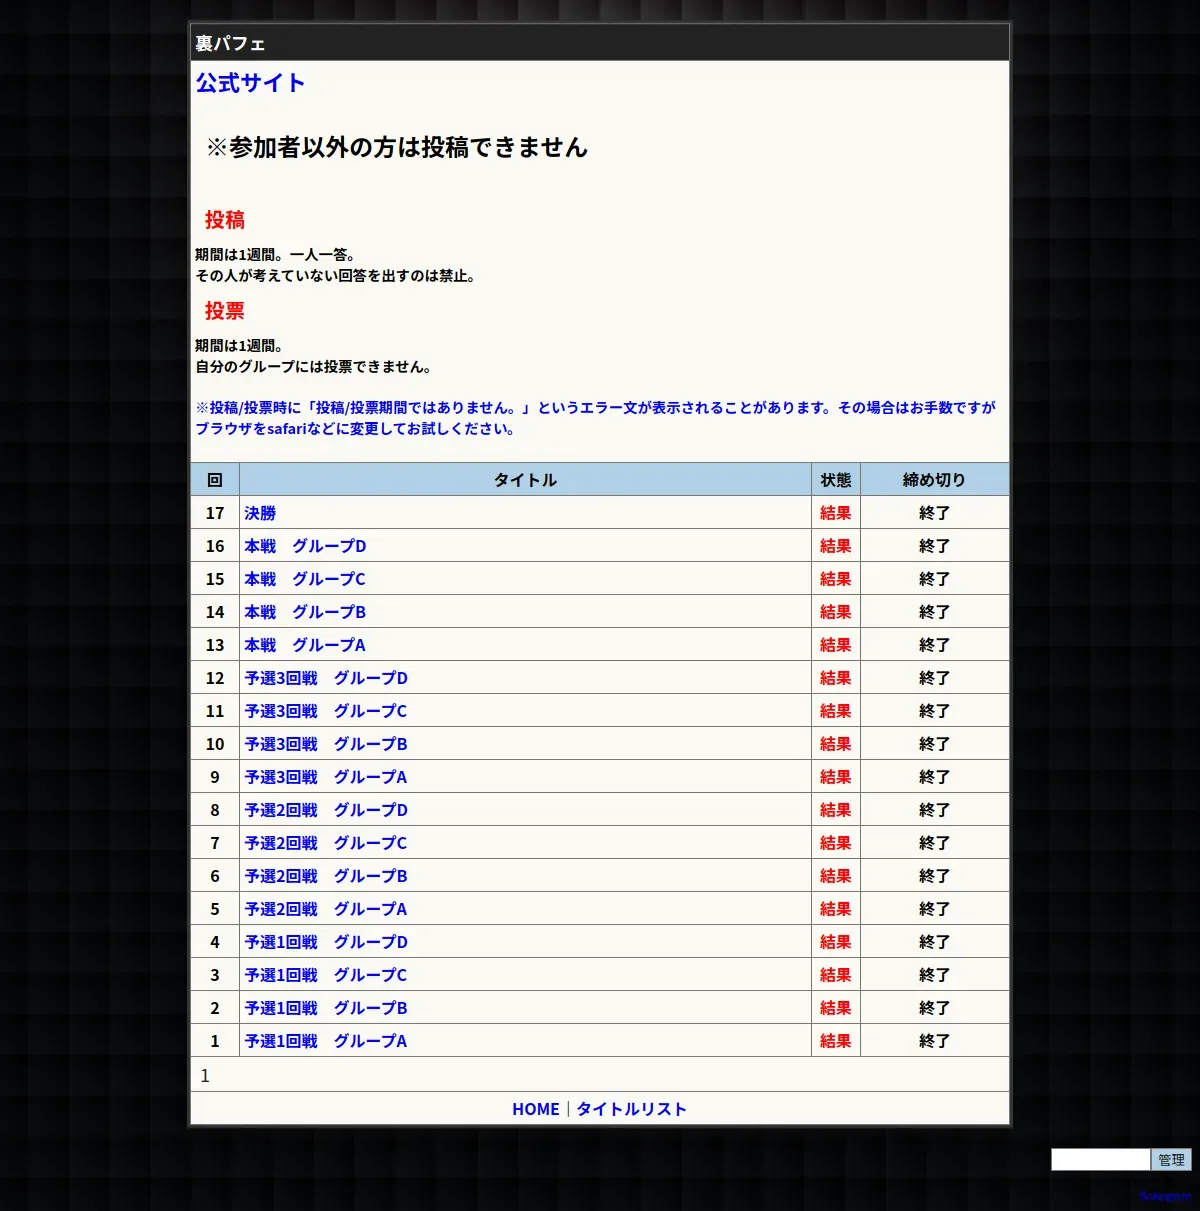View 結果 for round 10
The image size is (1200, 1211).
(836, 744)
